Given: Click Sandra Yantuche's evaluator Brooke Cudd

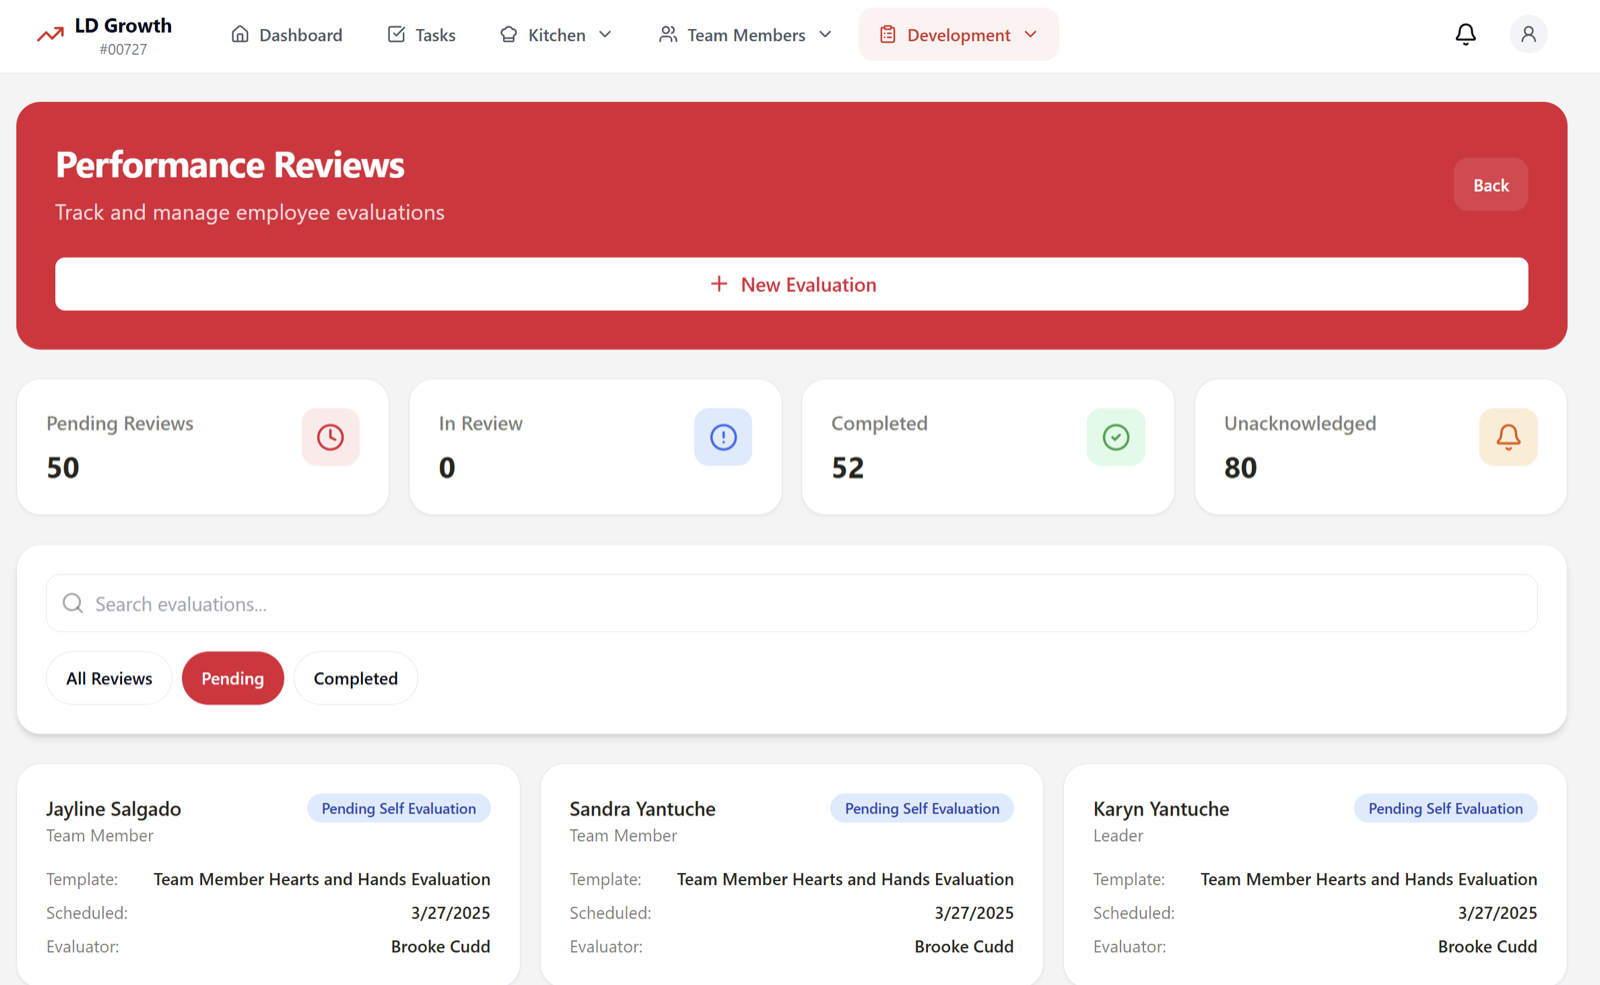Looking at the screenshot, I should 964,946.
